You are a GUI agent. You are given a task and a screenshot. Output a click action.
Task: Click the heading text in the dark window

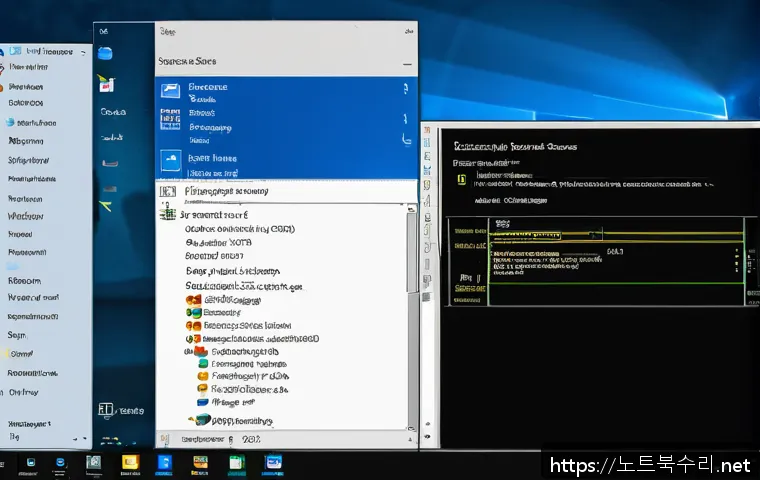(515, 146)
